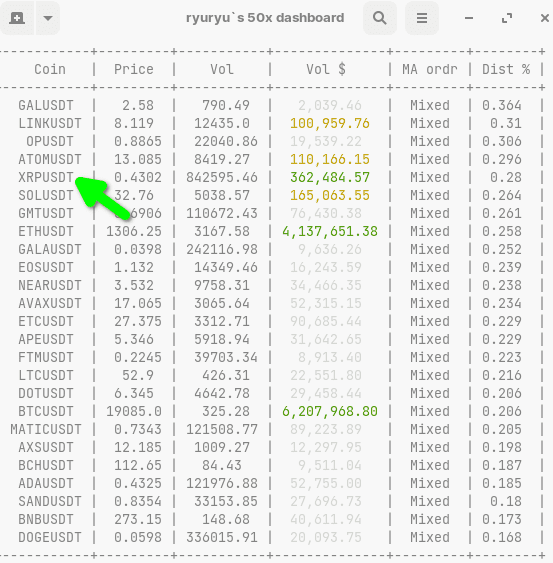Viewport: 553px width, 563px height.
Task: Select the BTCUSDT coin name
Action: [46, 411]
